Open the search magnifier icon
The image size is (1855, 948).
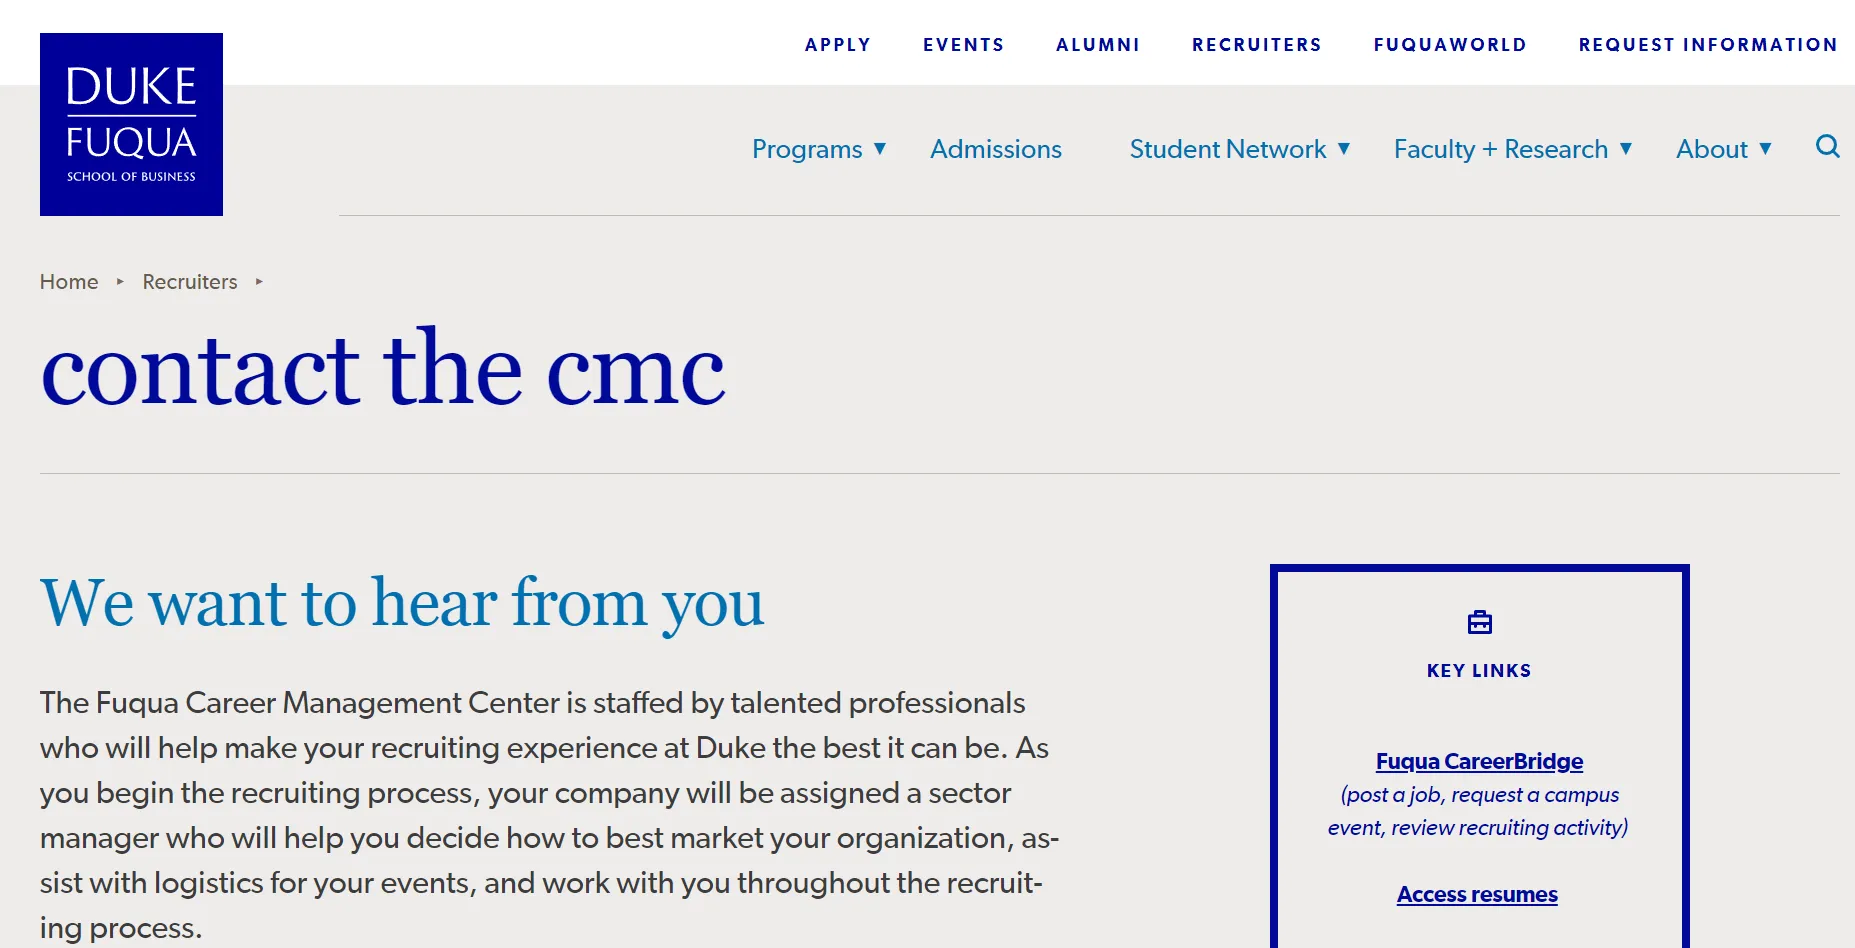(x=1827, y=147)
